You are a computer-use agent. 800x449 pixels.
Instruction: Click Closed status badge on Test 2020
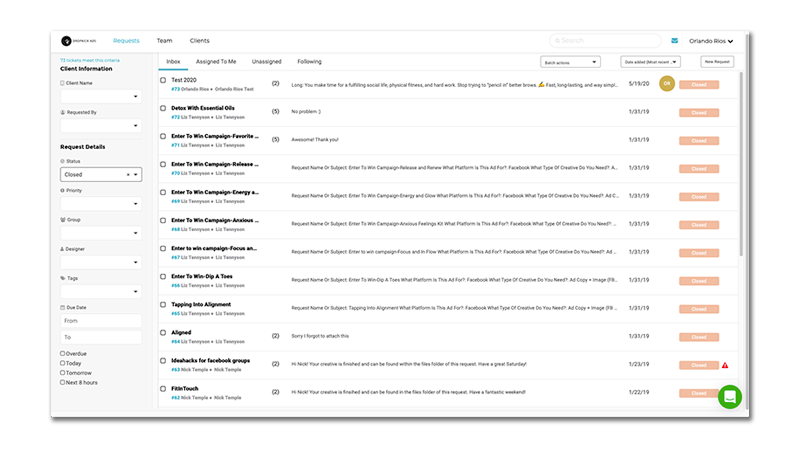click(698, 85)
